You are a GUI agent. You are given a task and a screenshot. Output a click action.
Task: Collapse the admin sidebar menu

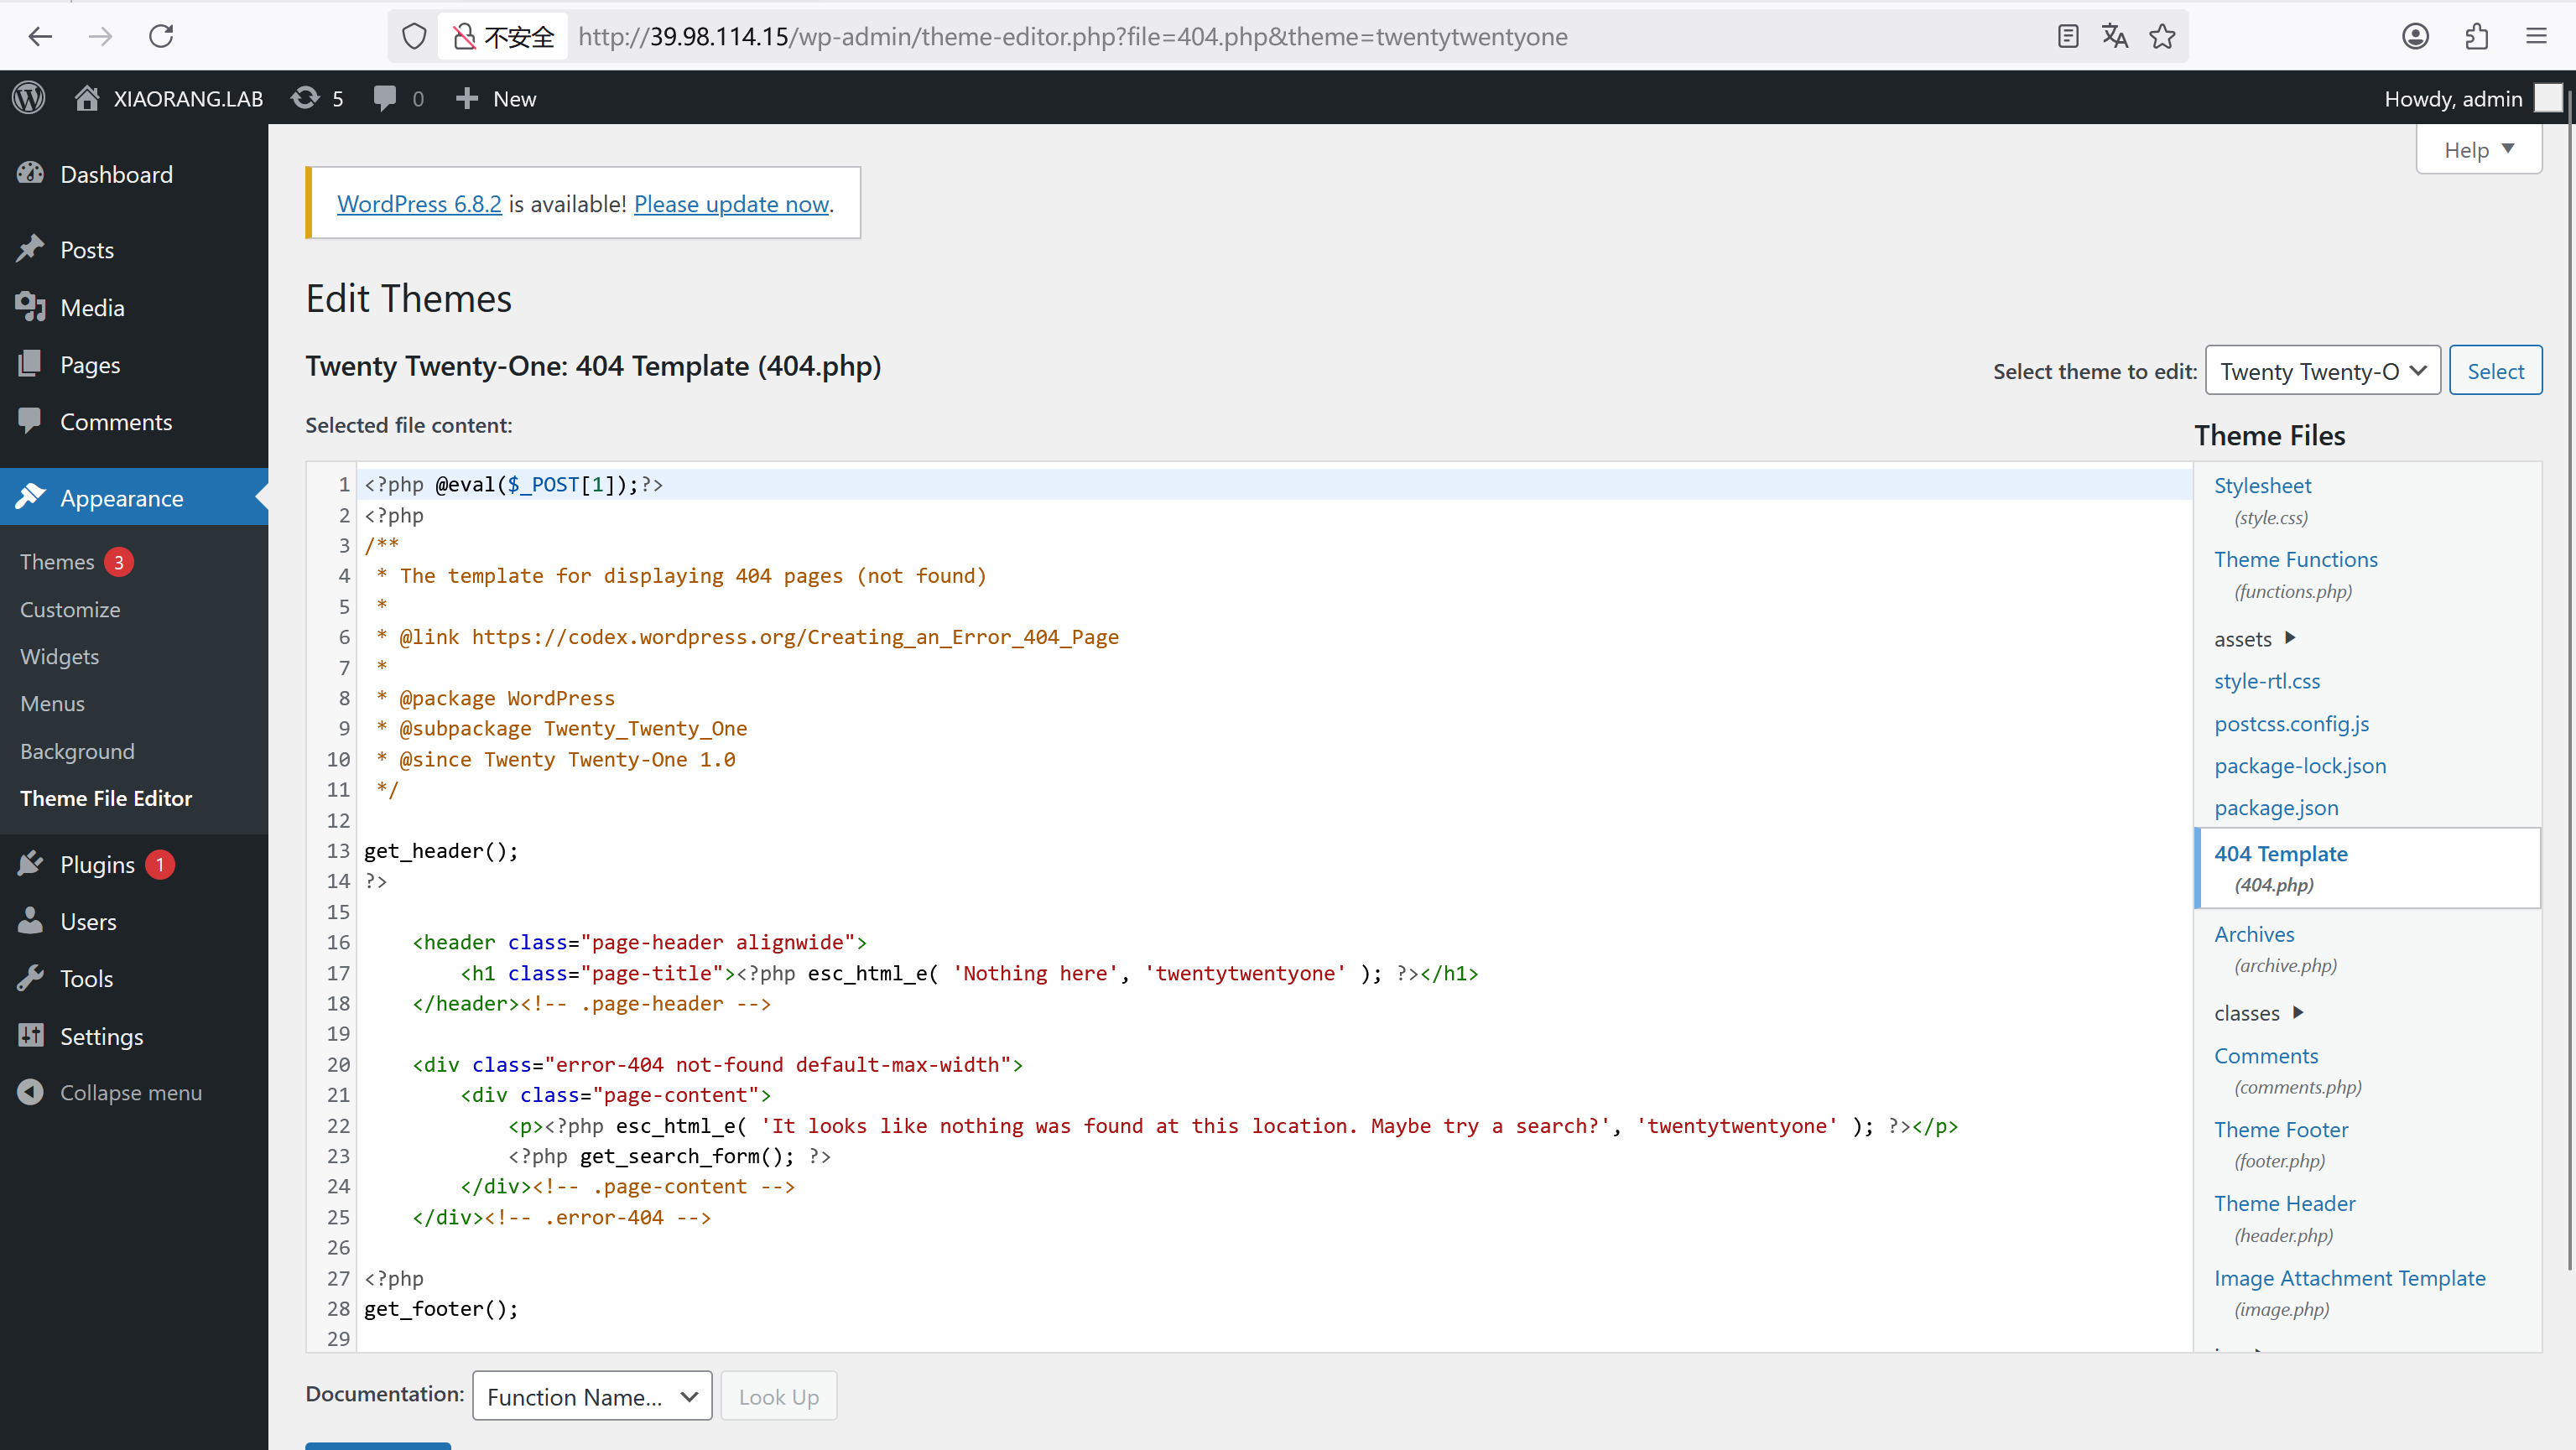[110, 1093]
